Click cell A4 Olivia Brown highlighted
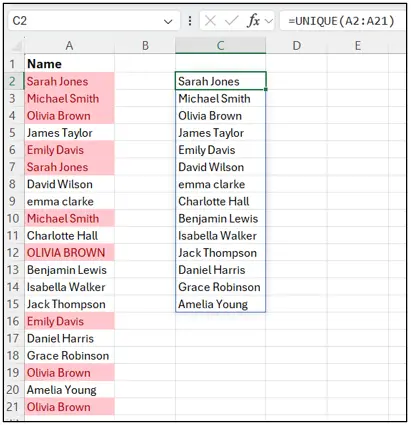Image resolution: width=411 pixels, height=425 pixels. pos(69,115)
